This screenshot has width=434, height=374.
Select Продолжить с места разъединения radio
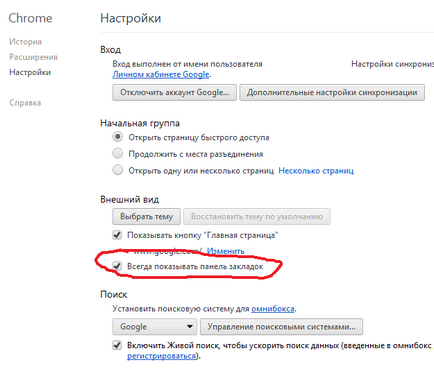(118, 153)
